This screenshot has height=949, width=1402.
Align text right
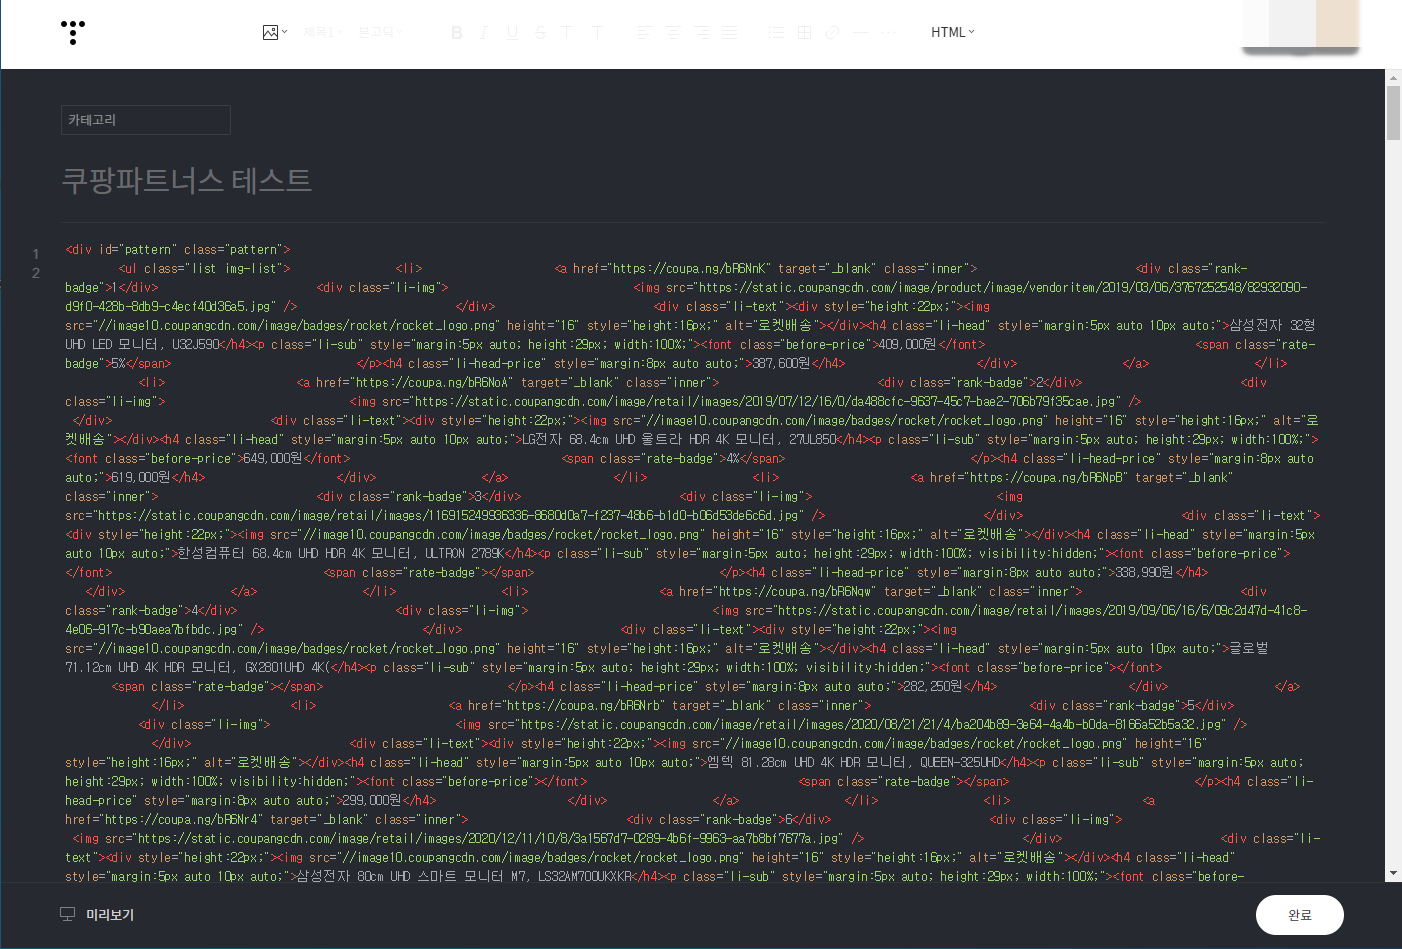(x=702, y=32)
